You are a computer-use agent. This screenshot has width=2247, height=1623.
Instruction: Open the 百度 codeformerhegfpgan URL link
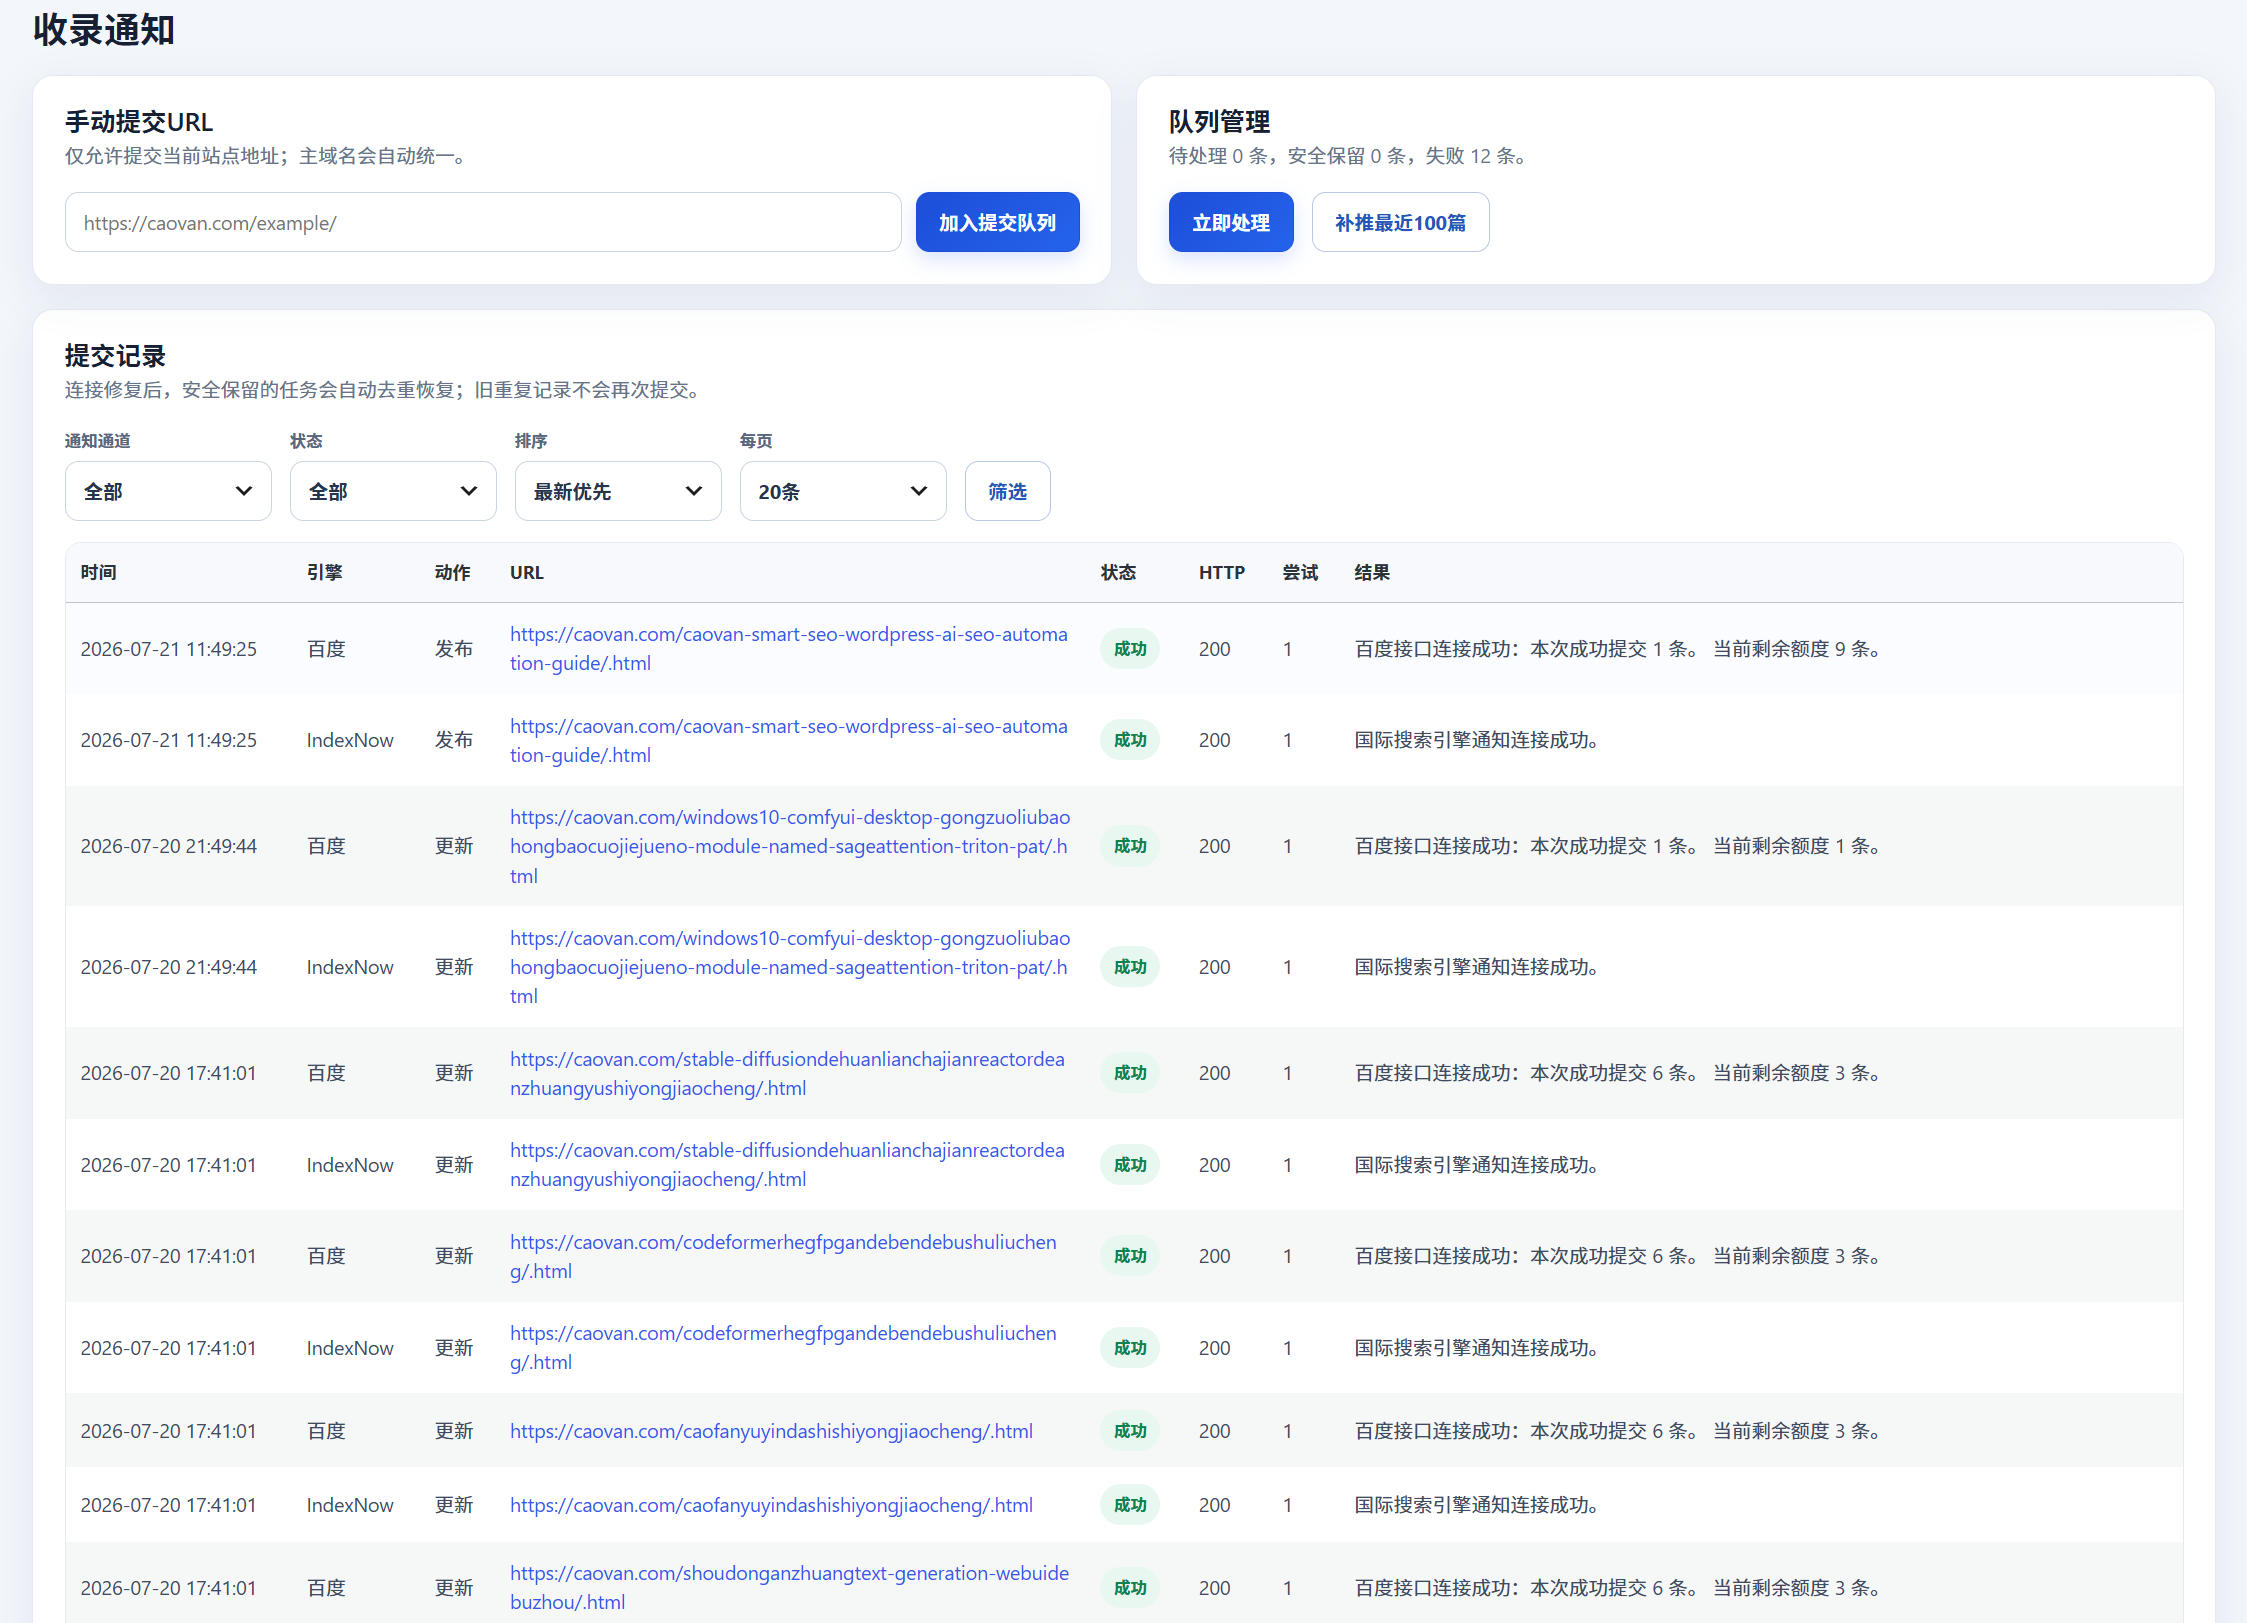click(783, 1256)
